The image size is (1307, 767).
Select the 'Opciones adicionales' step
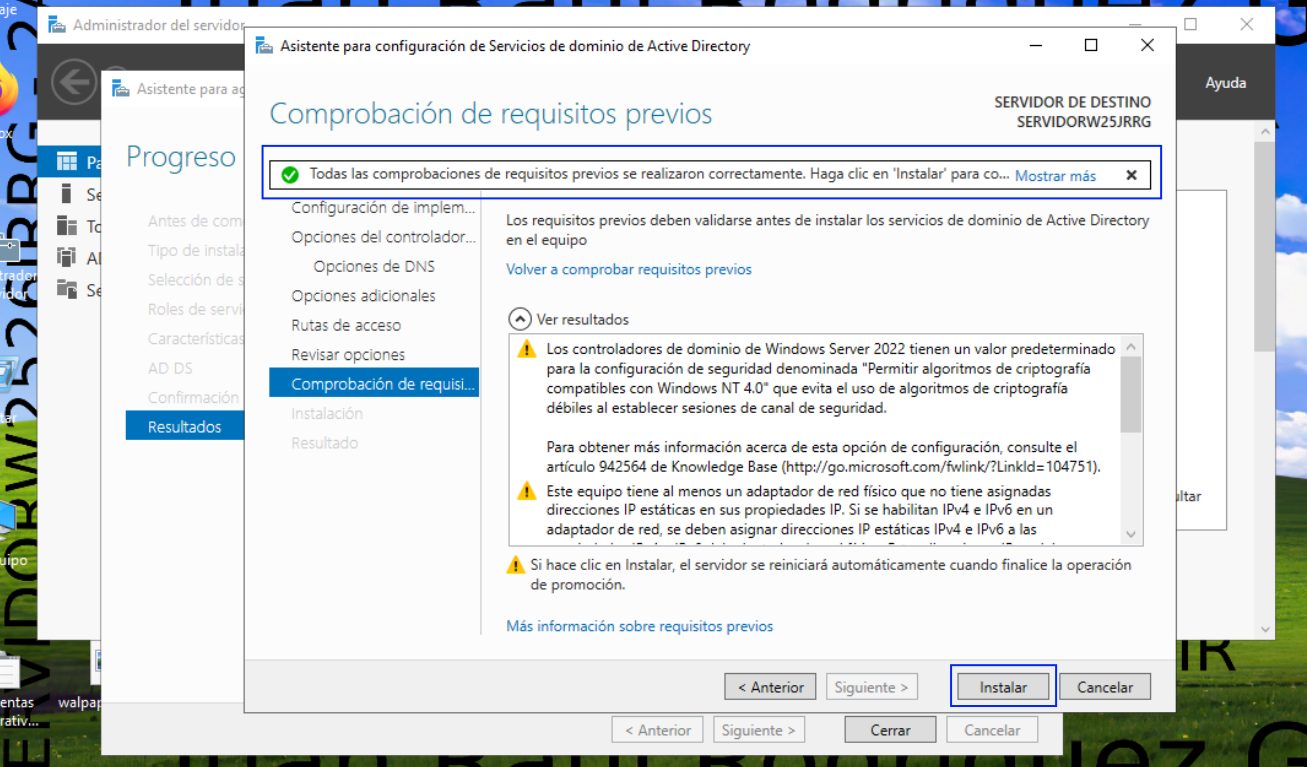pyautogui.click(x=363, y=296)
